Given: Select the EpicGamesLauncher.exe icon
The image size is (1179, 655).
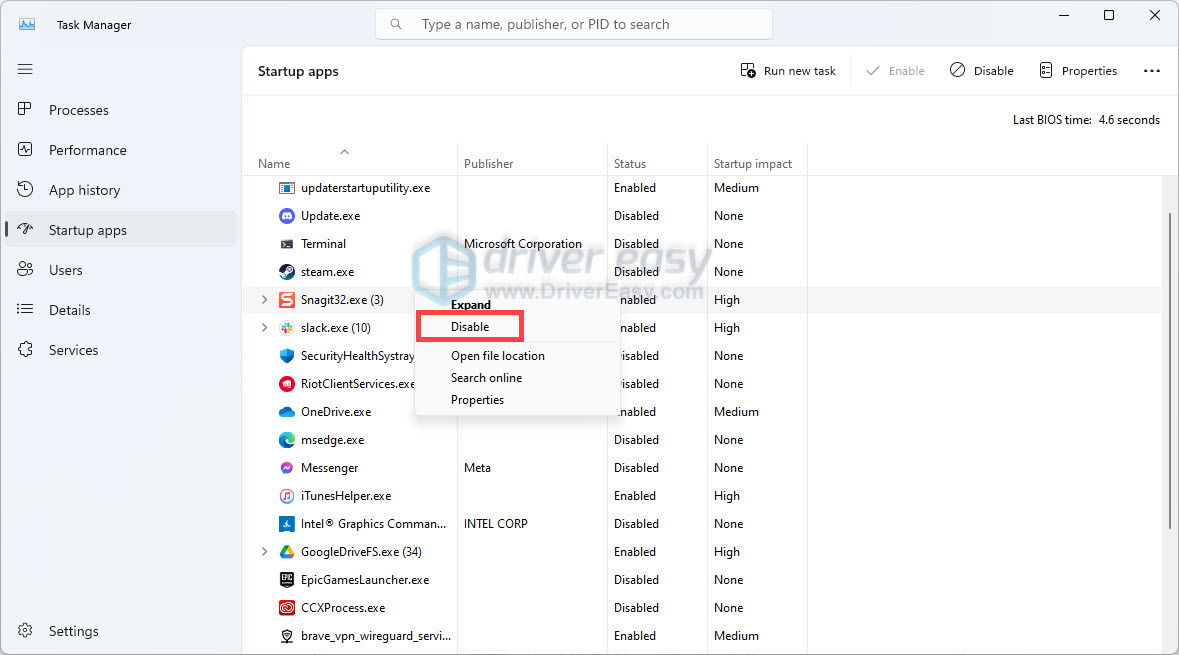Looking at the screenshot, I should (x=287, y=580).
